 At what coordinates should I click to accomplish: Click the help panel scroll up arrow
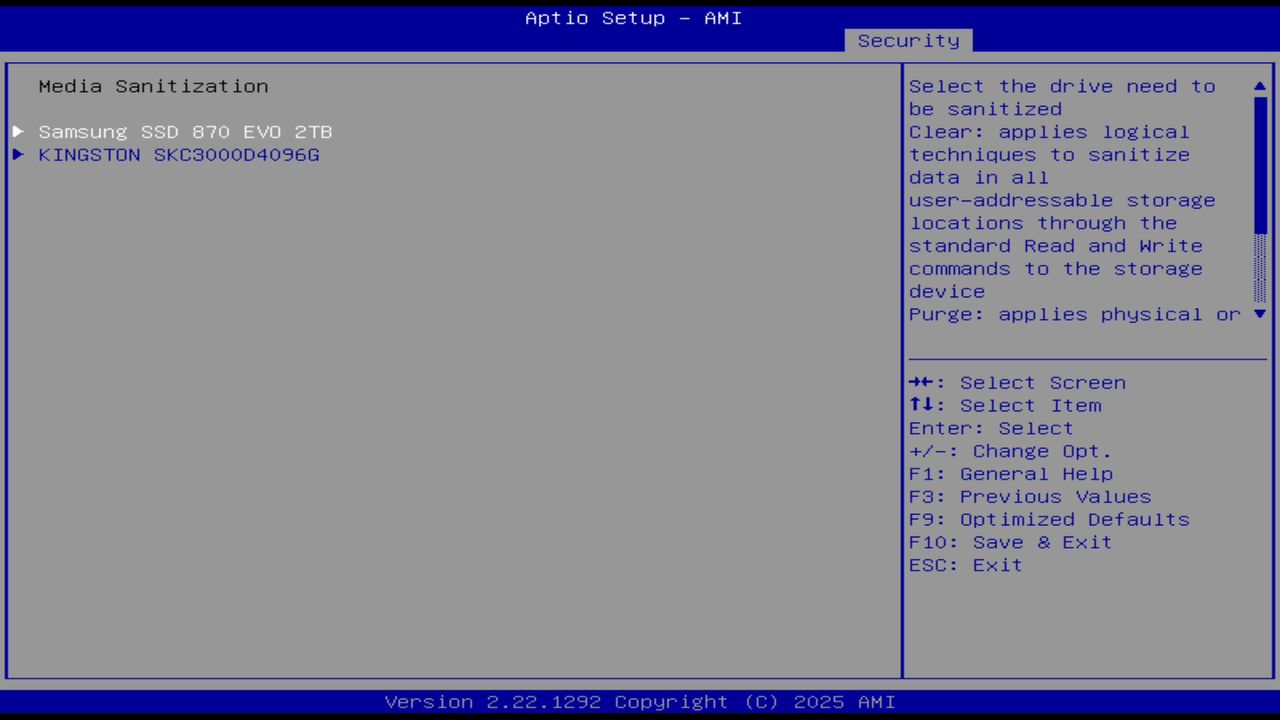[1260, 87]
